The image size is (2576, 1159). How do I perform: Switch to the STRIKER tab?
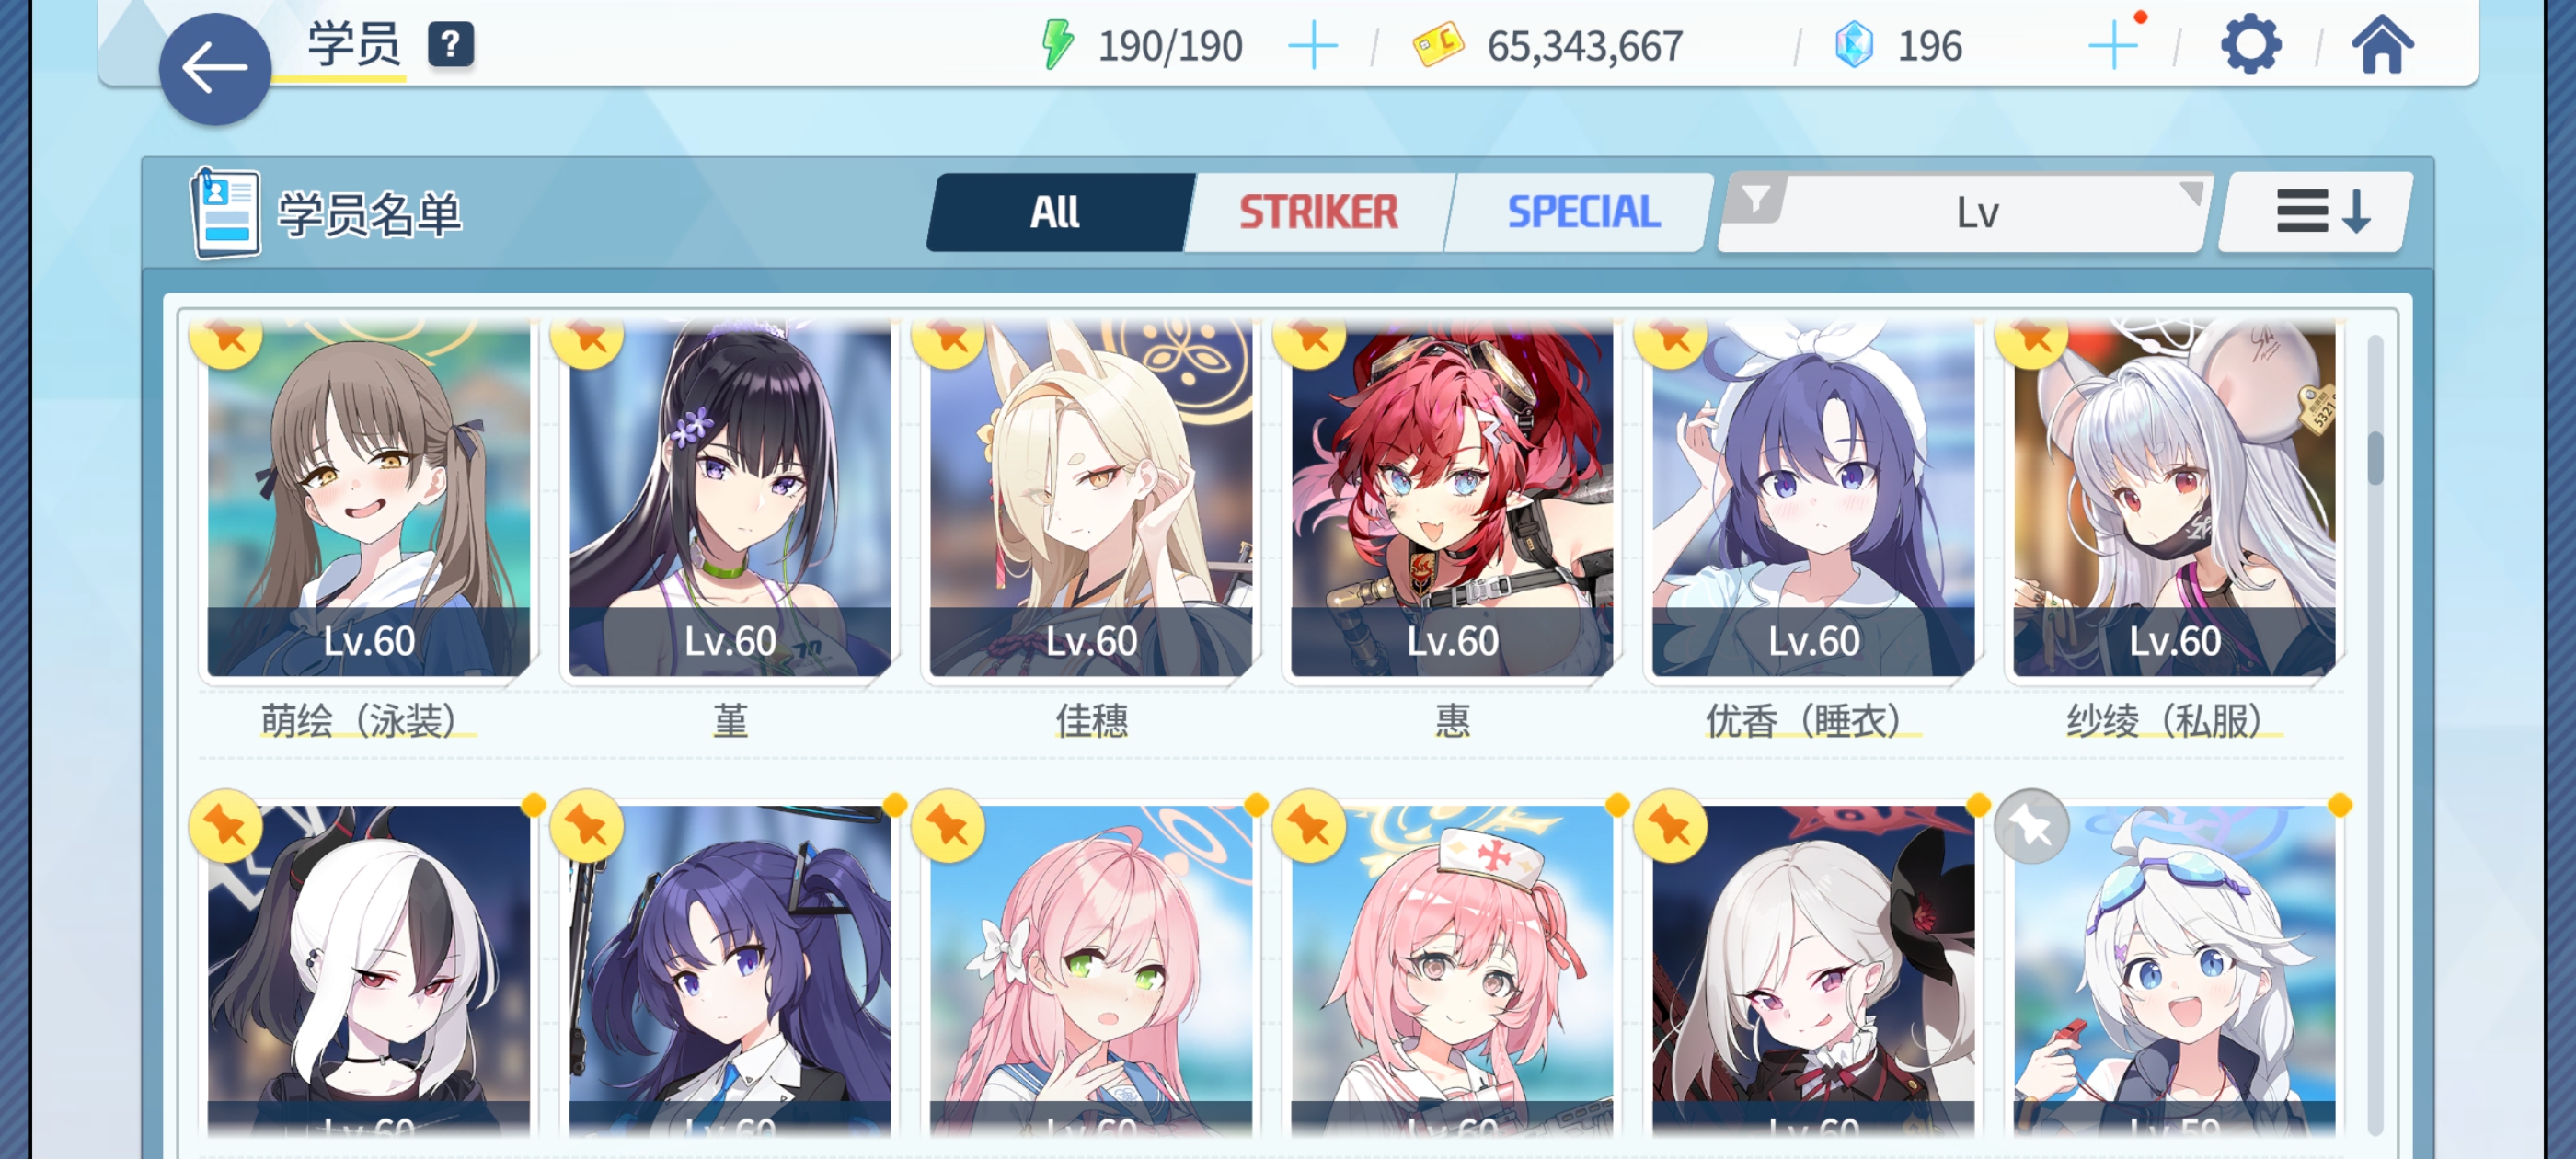pyautogui.click(x=1318, y=212)
